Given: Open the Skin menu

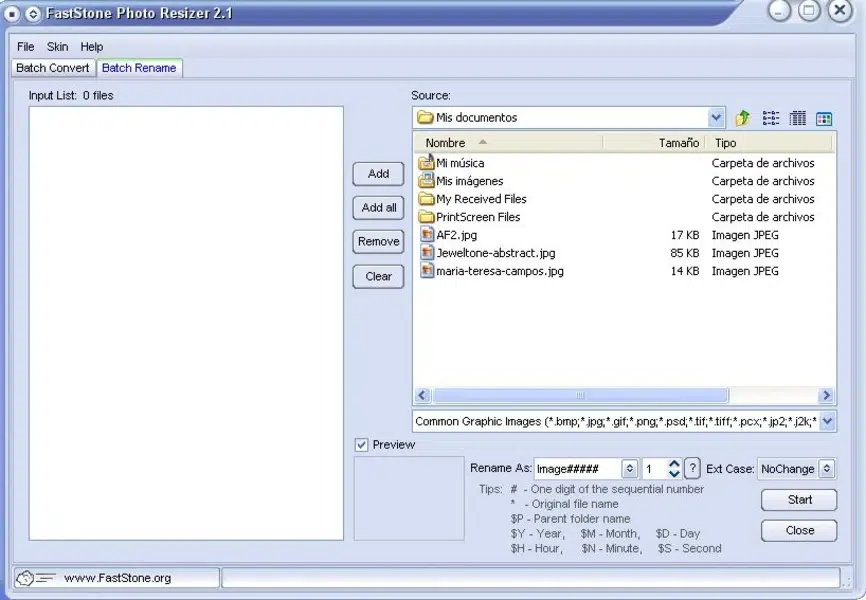Looking at the screenshot, I should pyautogui.click(x=57, y=46).
